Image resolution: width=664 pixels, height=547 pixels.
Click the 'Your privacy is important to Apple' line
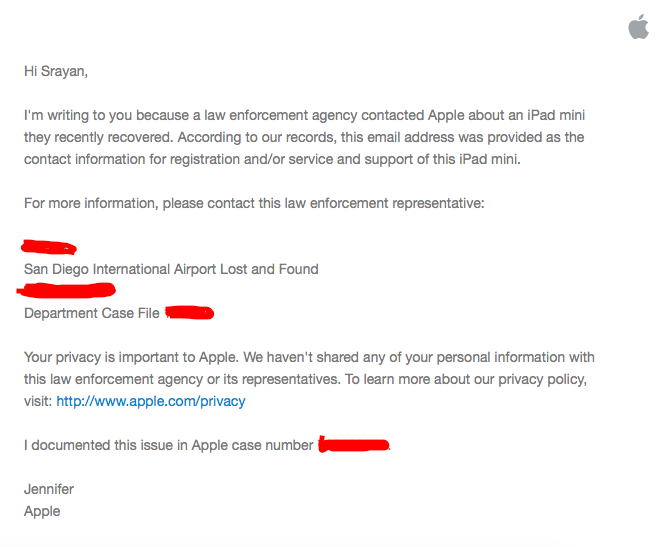[x=309, y=357]
